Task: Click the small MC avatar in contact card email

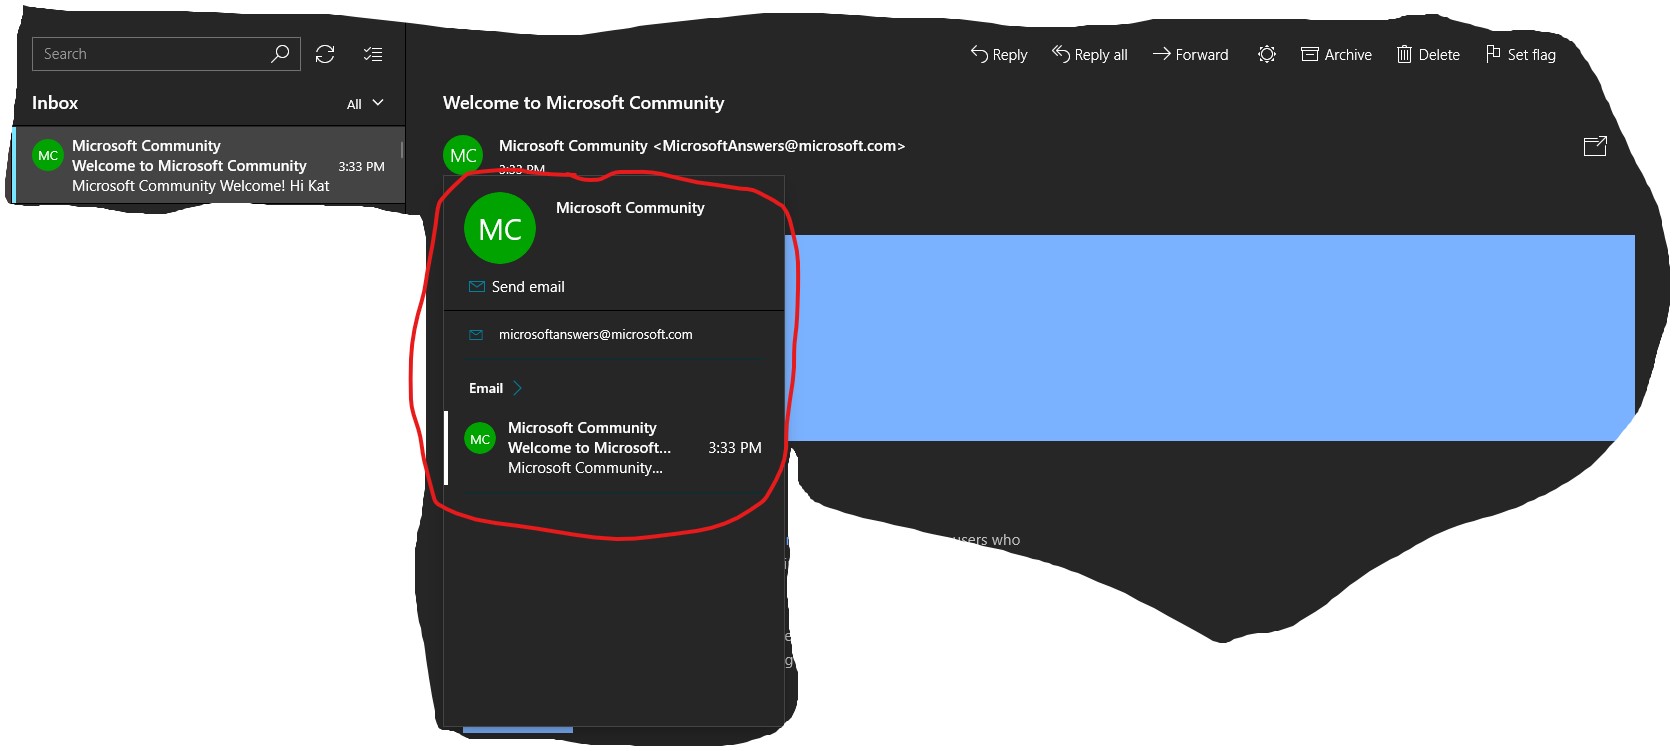Action: coord(480,439)
